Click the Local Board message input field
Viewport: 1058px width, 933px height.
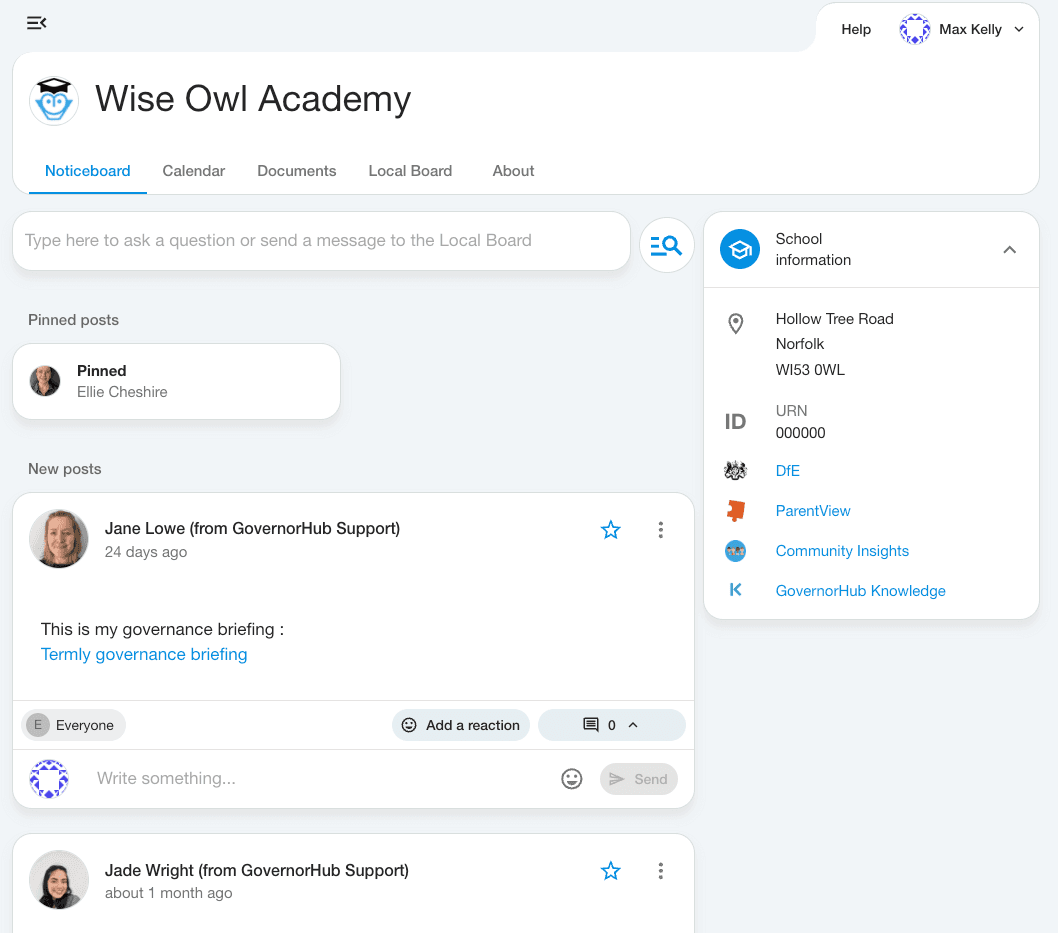[321, 241]
